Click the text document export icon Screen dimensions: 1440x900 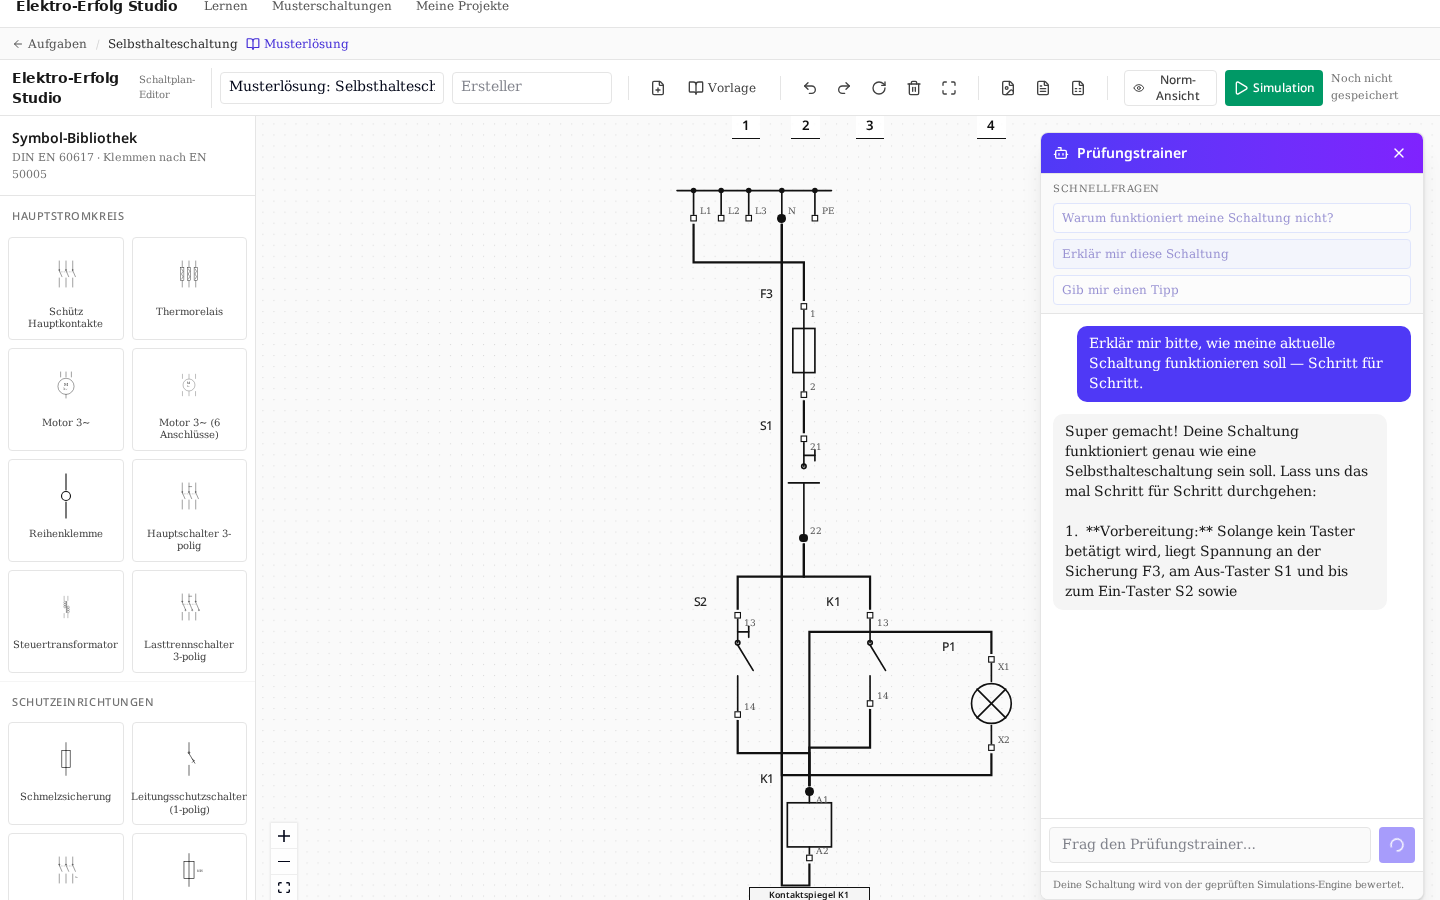[x=1043, y=88]
